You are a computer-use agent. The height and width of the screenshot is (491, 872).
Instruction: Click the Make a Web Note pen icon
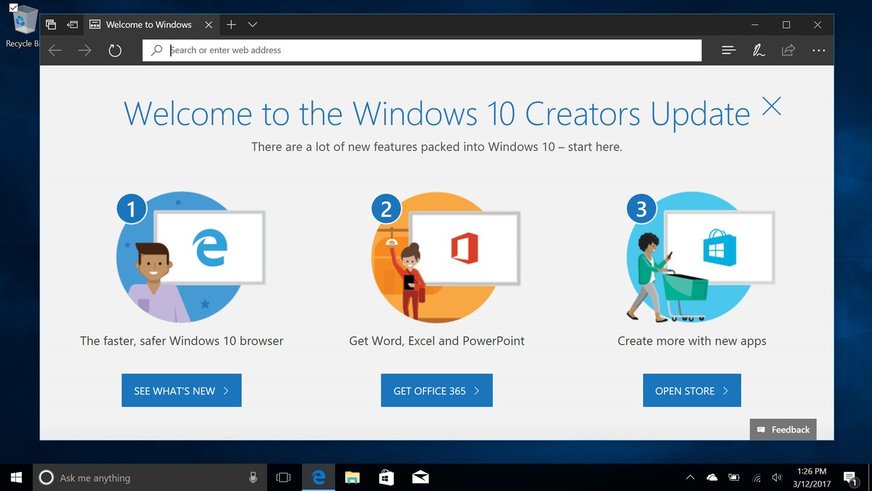click(758, 50)
